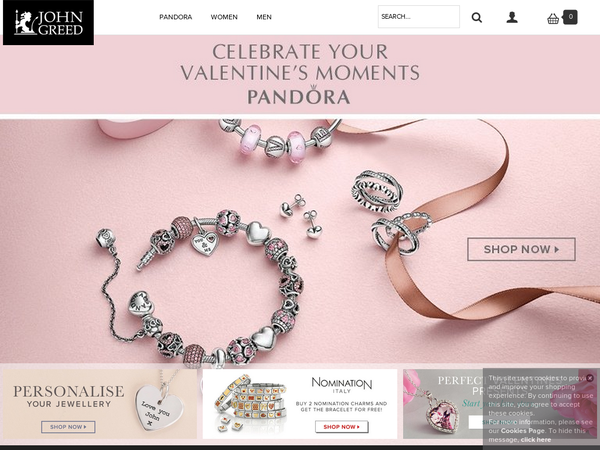Image resolution: width=600 pixels, height=450 pixels.
Task: Open the shopping basket icon
Action: [x=553, y=18]
